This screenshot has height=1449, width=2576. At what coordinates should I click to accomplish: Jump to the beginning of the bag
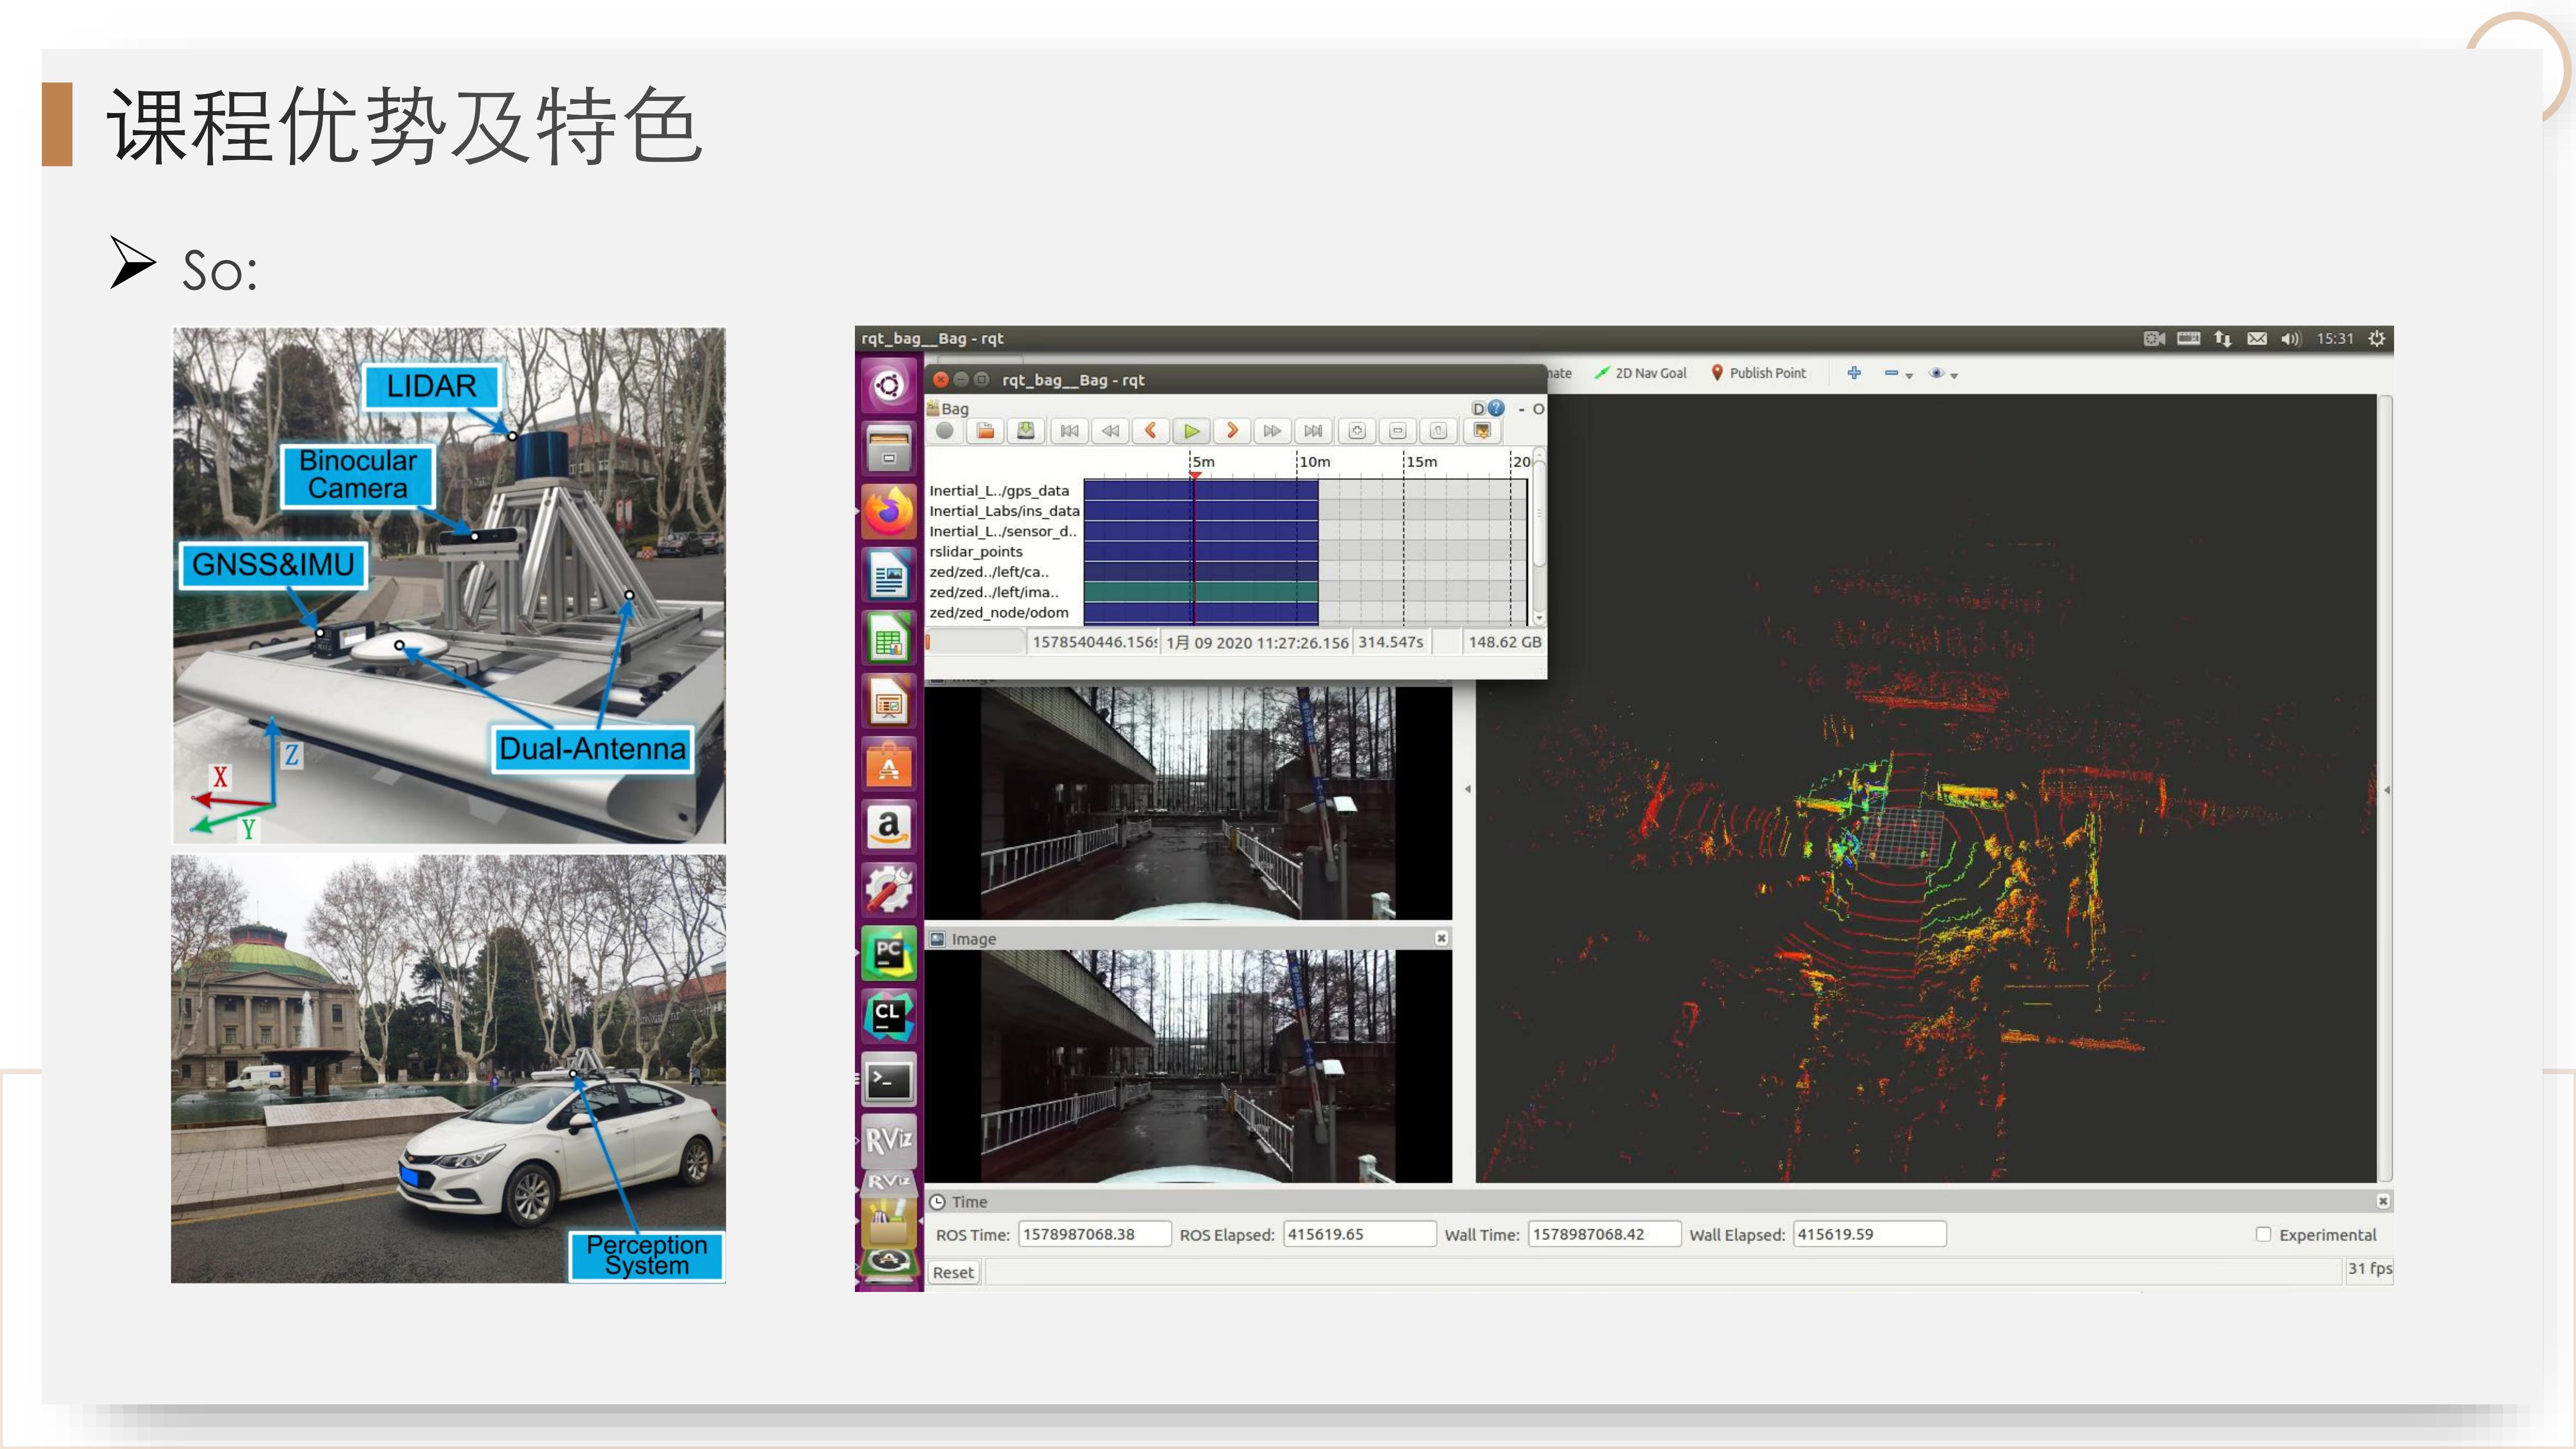tap(1069, 431)
